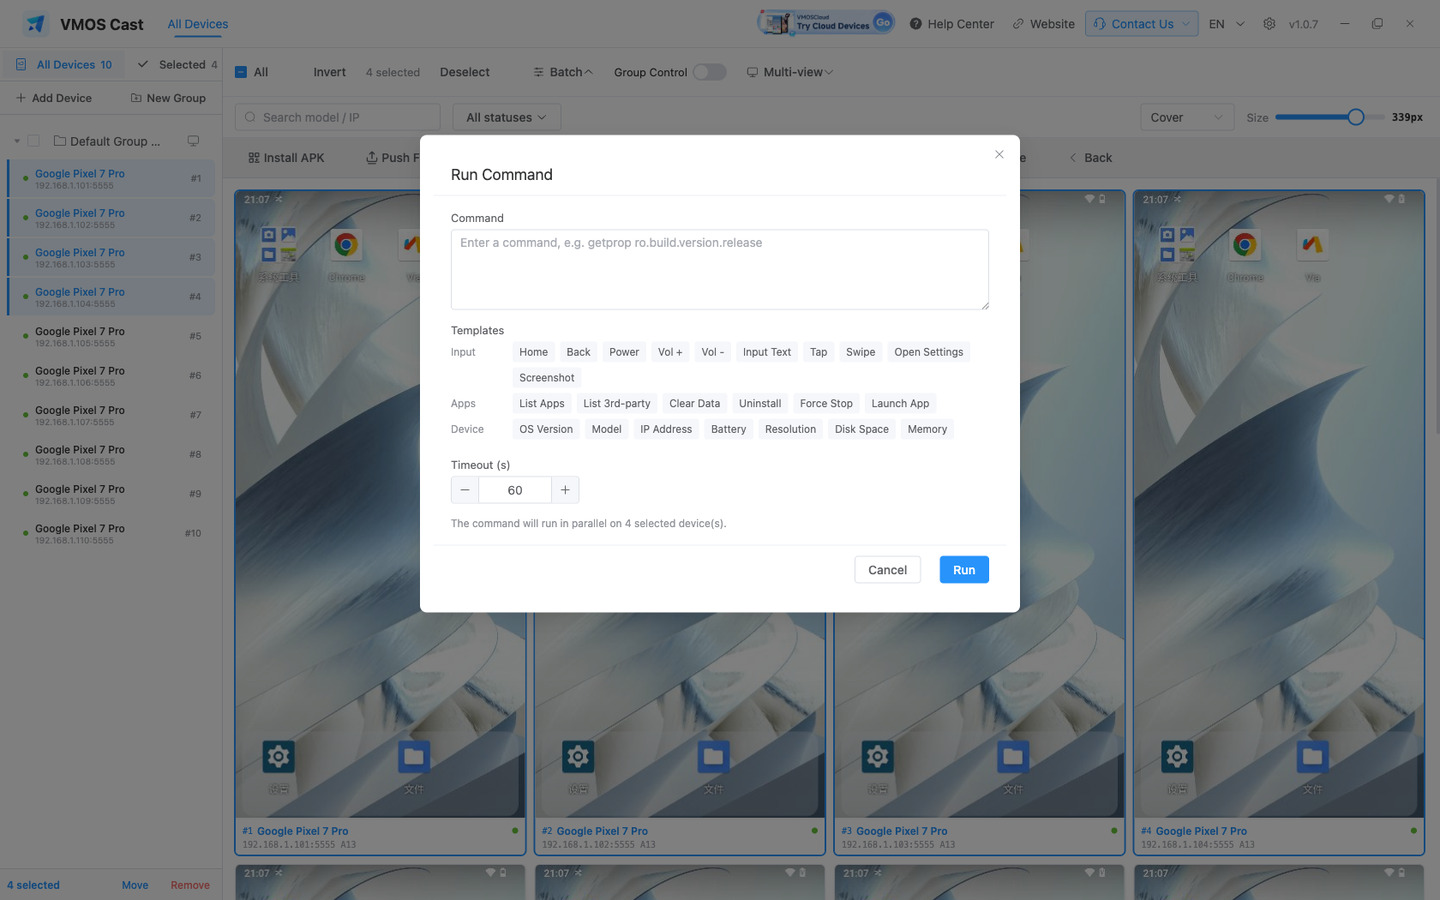Insert the Home input template

point(533,352)
